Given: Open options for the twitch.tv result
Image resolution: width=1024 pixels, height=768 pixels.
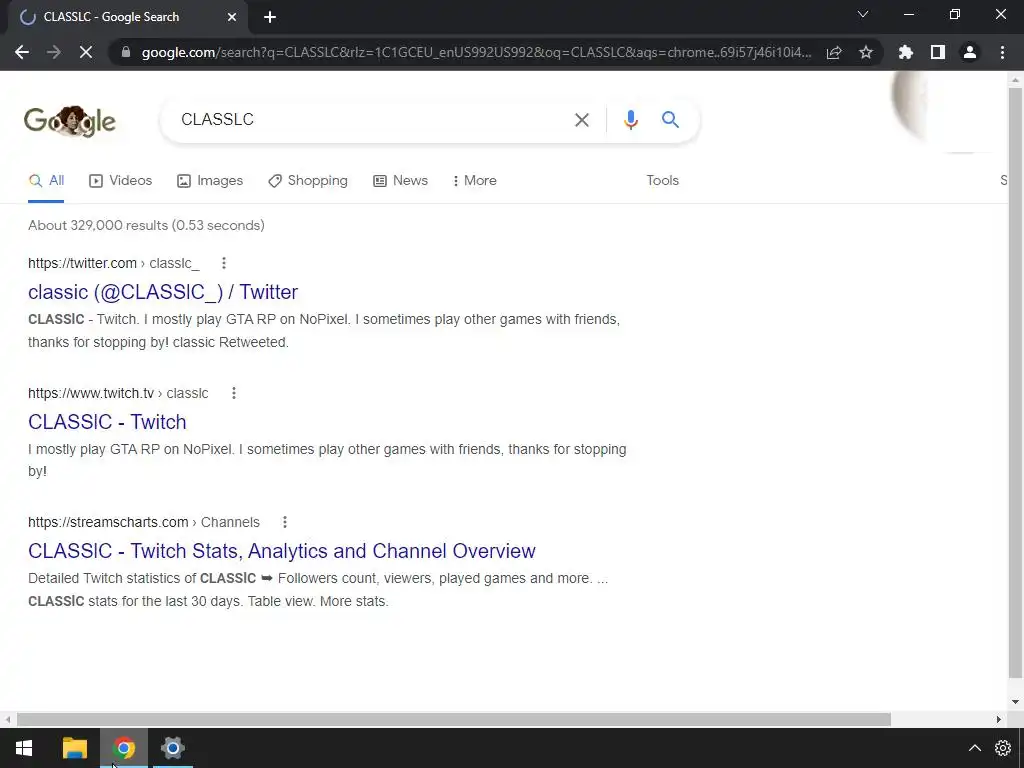Looking at the screenshot, I should [234, 393].
